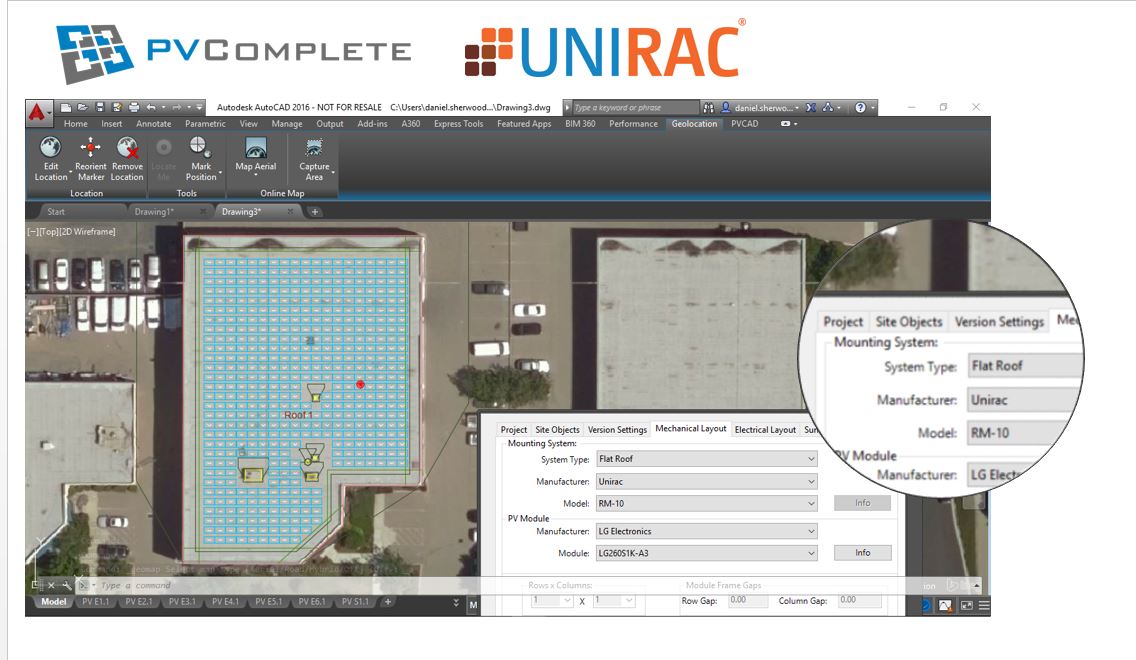The width and height of the screenshot is (1136, 660).
Task: Close the command line with its X icon
Action: (x=51, y=585)
